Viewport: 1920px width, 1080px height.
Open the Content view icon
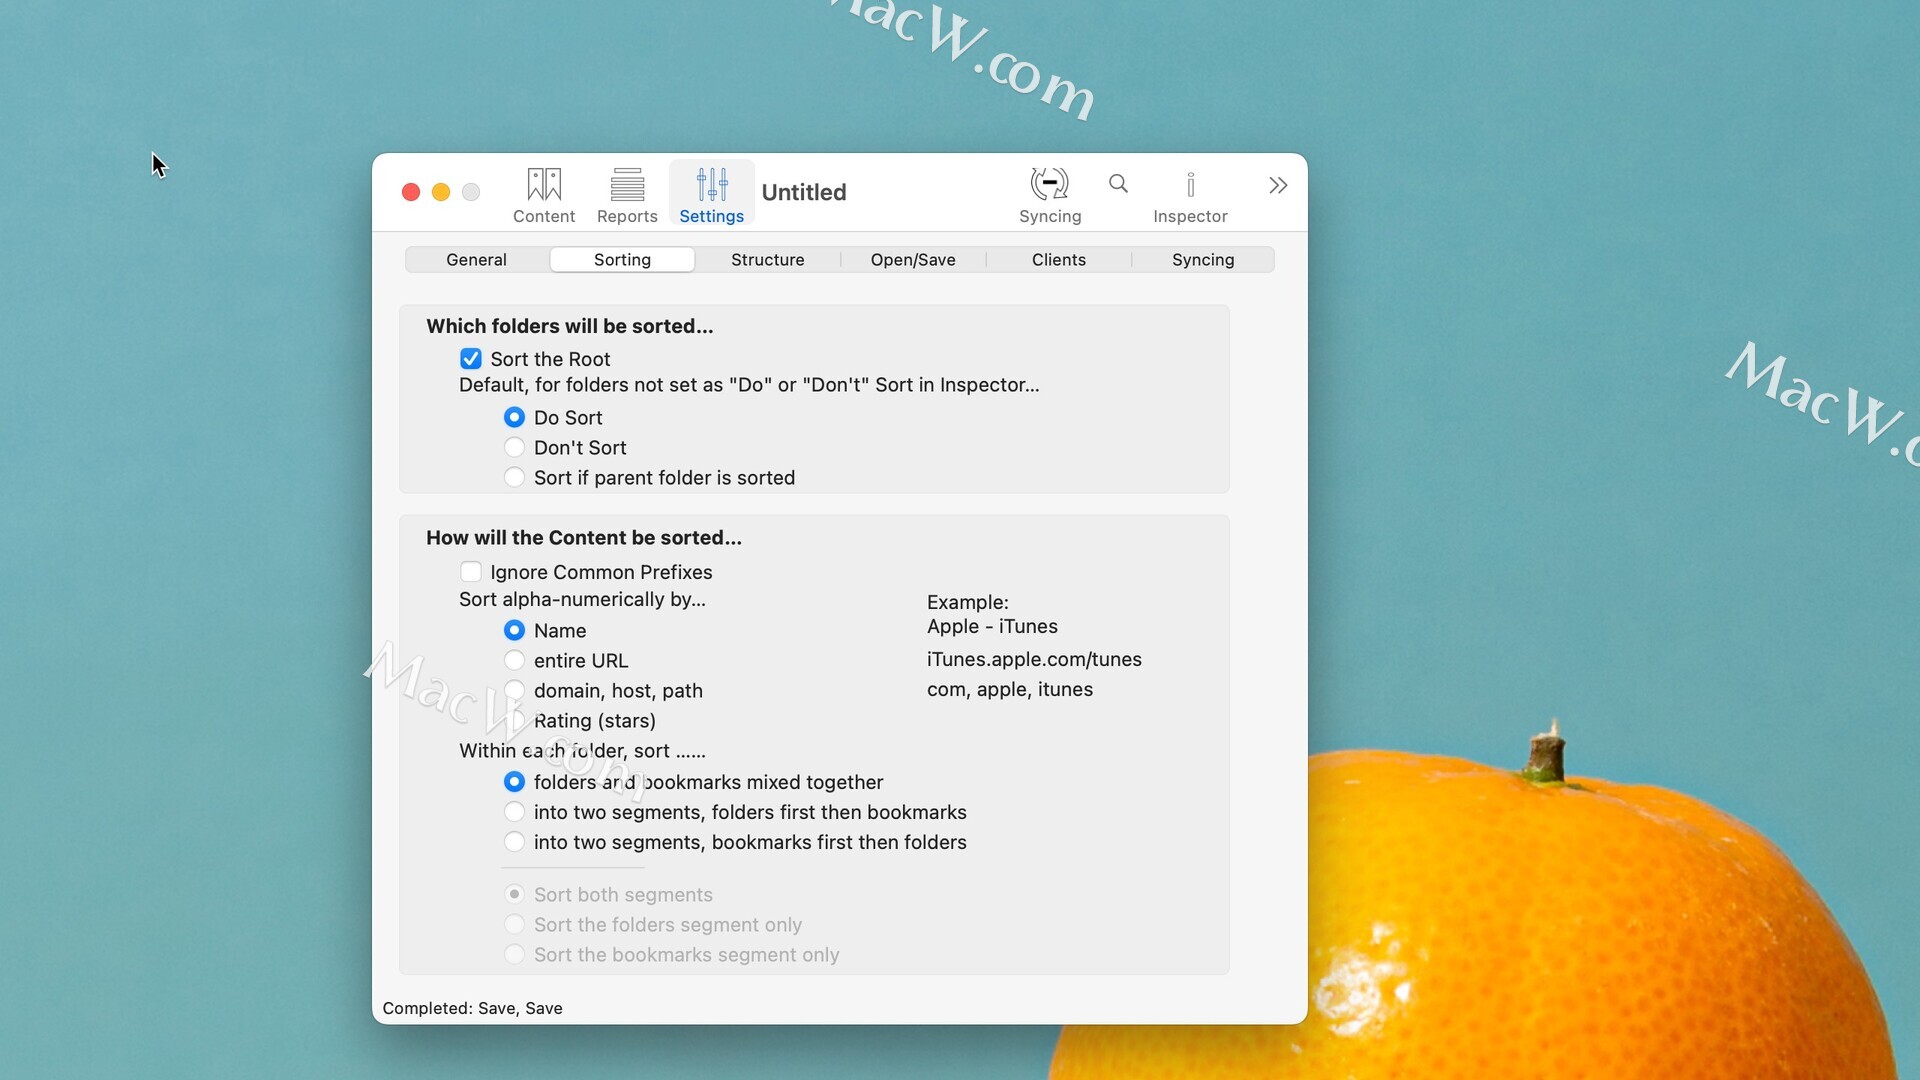tap(544, 185)
